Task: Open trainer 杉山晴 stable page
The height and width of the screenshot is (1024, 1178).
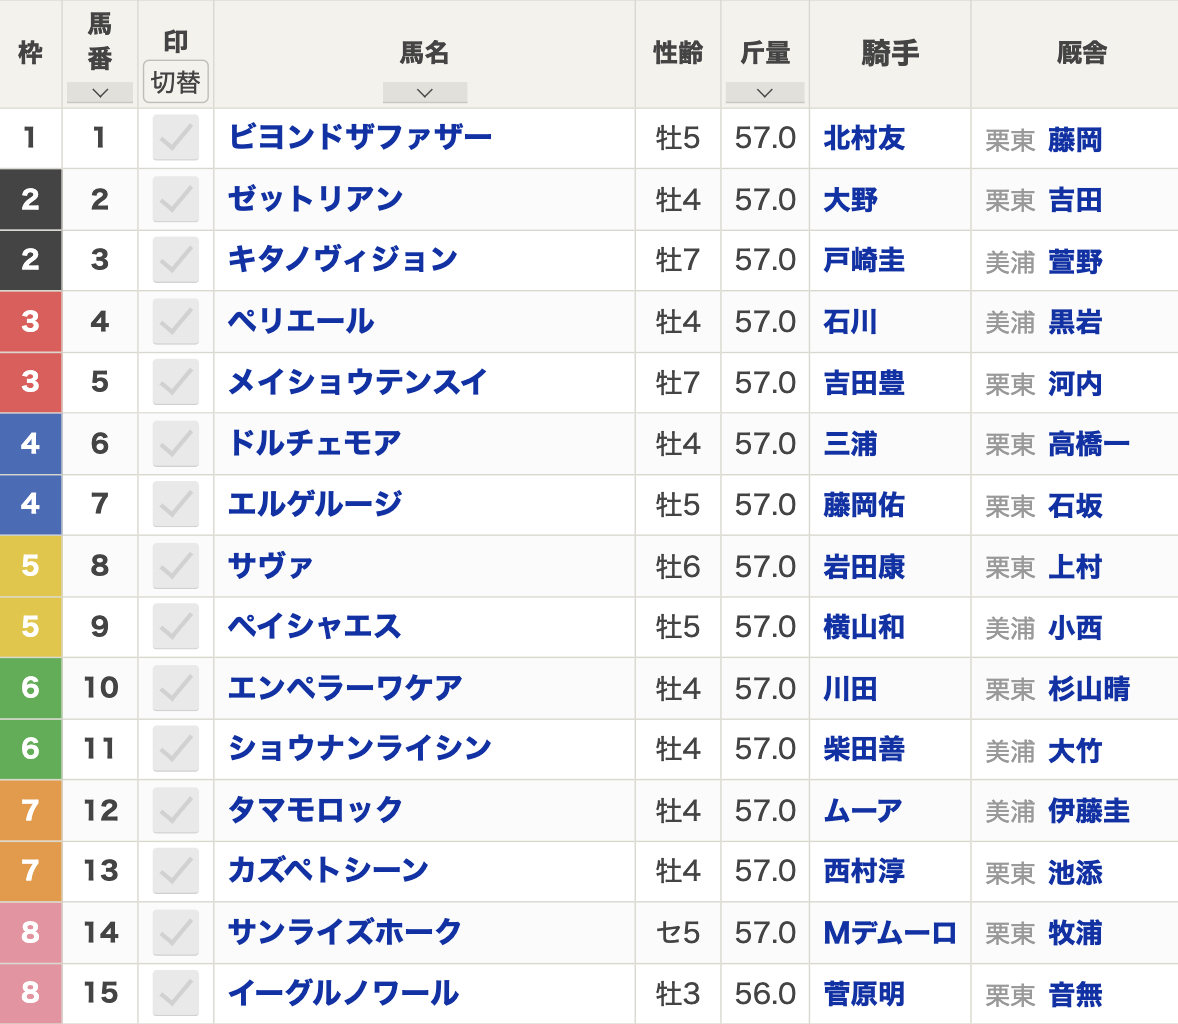Action: coord(1089,689)
